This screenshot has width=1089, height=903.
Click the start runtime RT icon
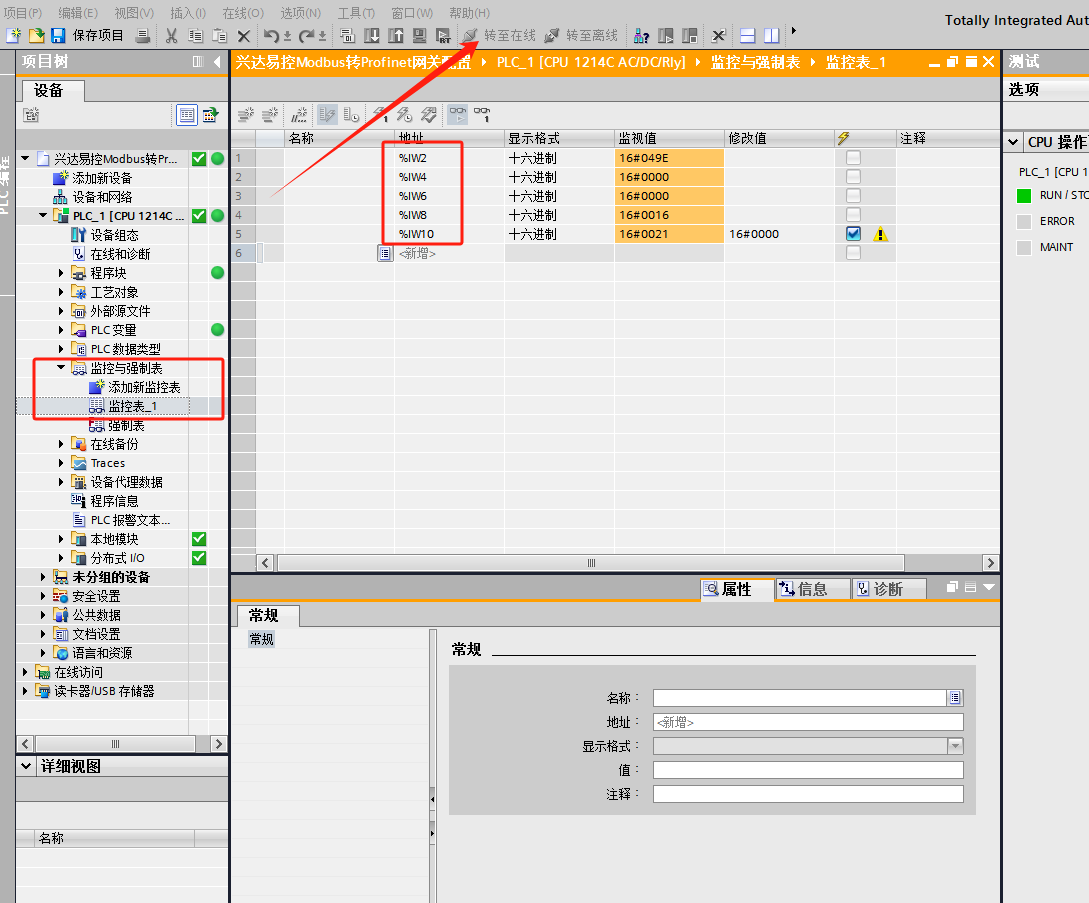(x=443, y=35)
